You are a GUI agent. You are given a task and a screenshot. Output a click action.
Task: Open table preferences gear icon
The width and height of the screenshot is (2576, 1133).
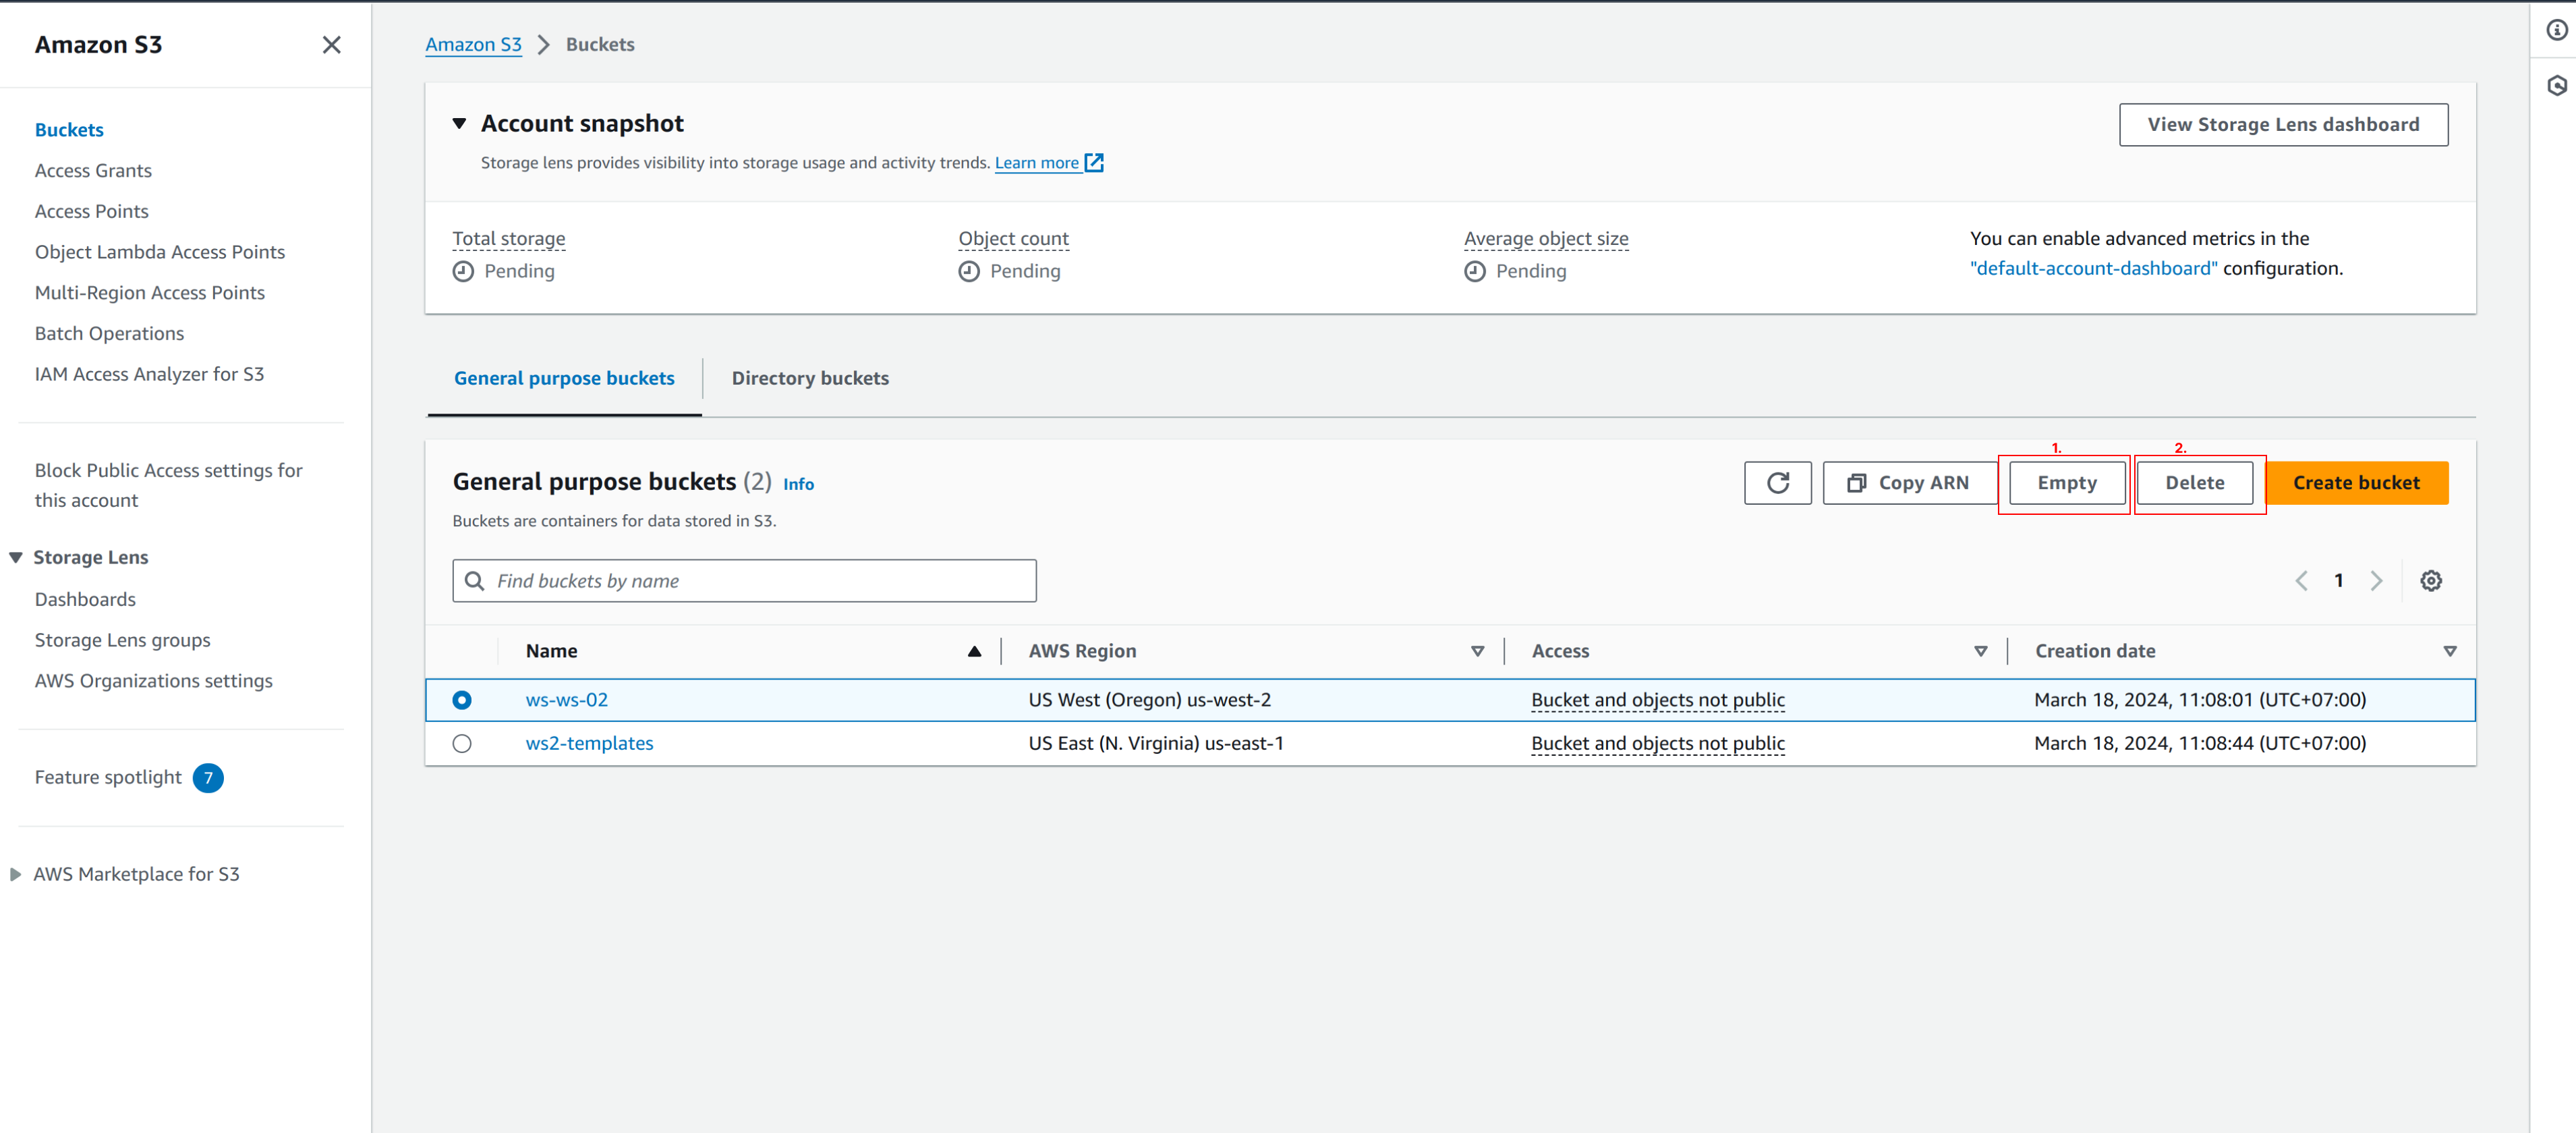coord(2430,581)
